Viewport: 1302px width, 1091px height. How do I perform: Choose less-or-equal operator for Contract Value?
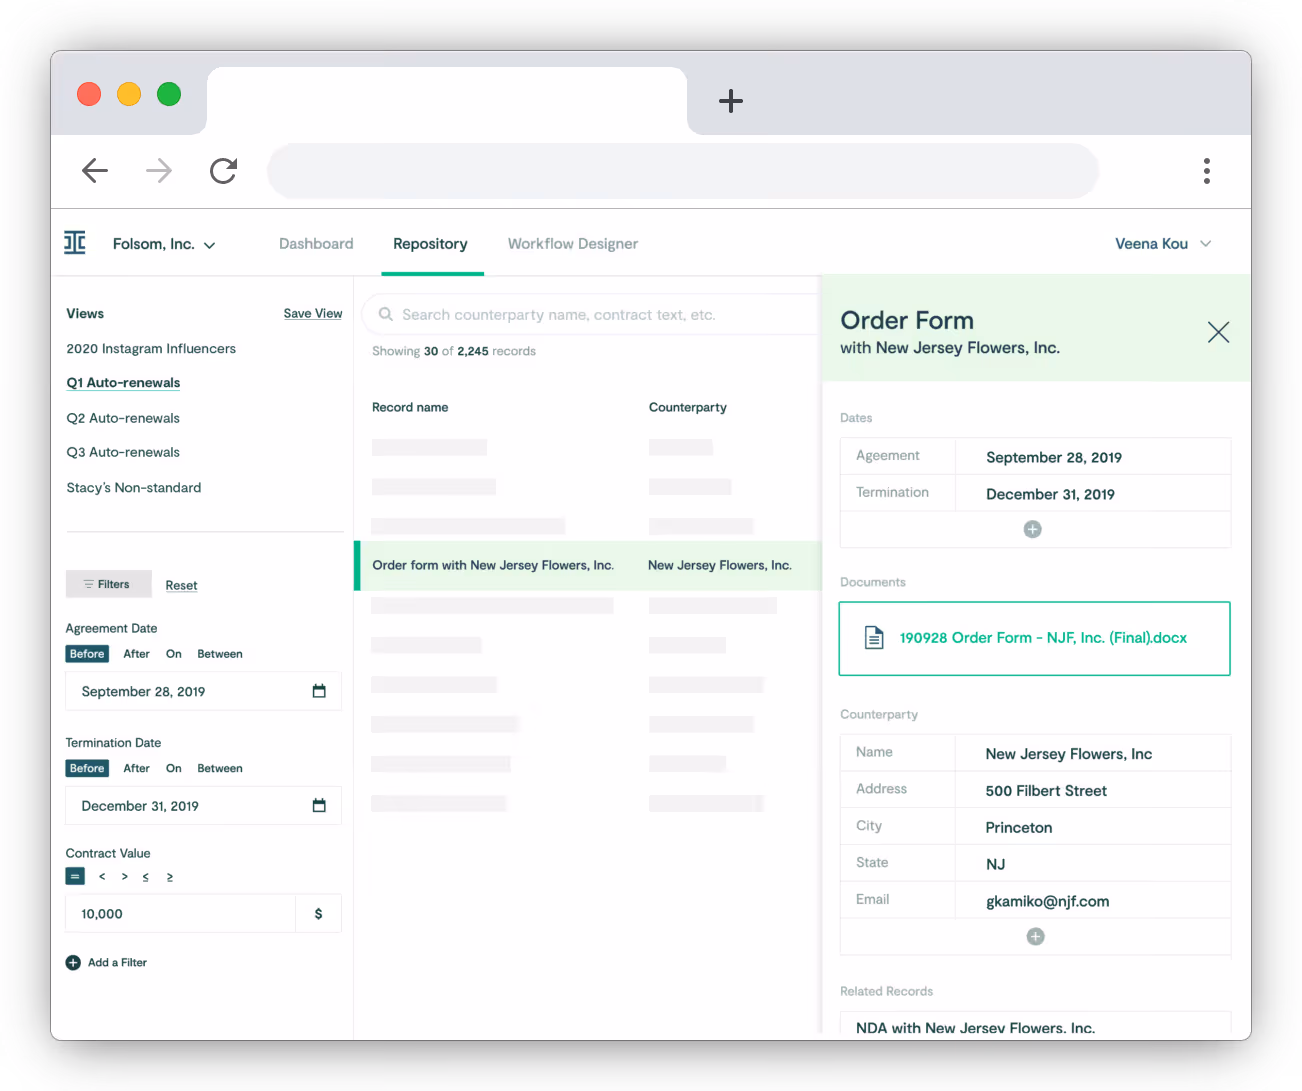coord(146,877)
